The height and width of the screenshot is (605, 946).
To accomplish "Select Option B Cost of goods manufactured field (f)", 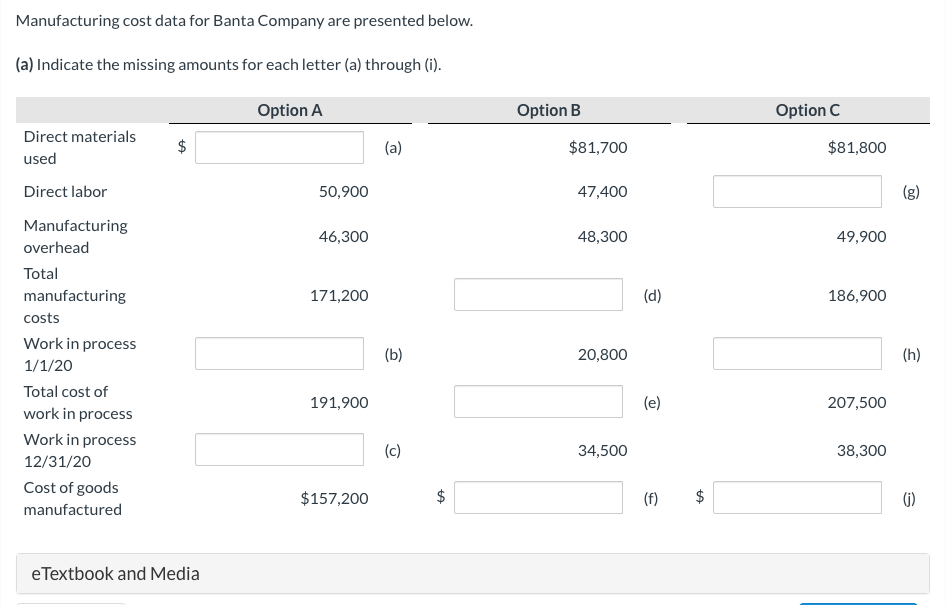I will pyautogui.click(x=539, y=498).
